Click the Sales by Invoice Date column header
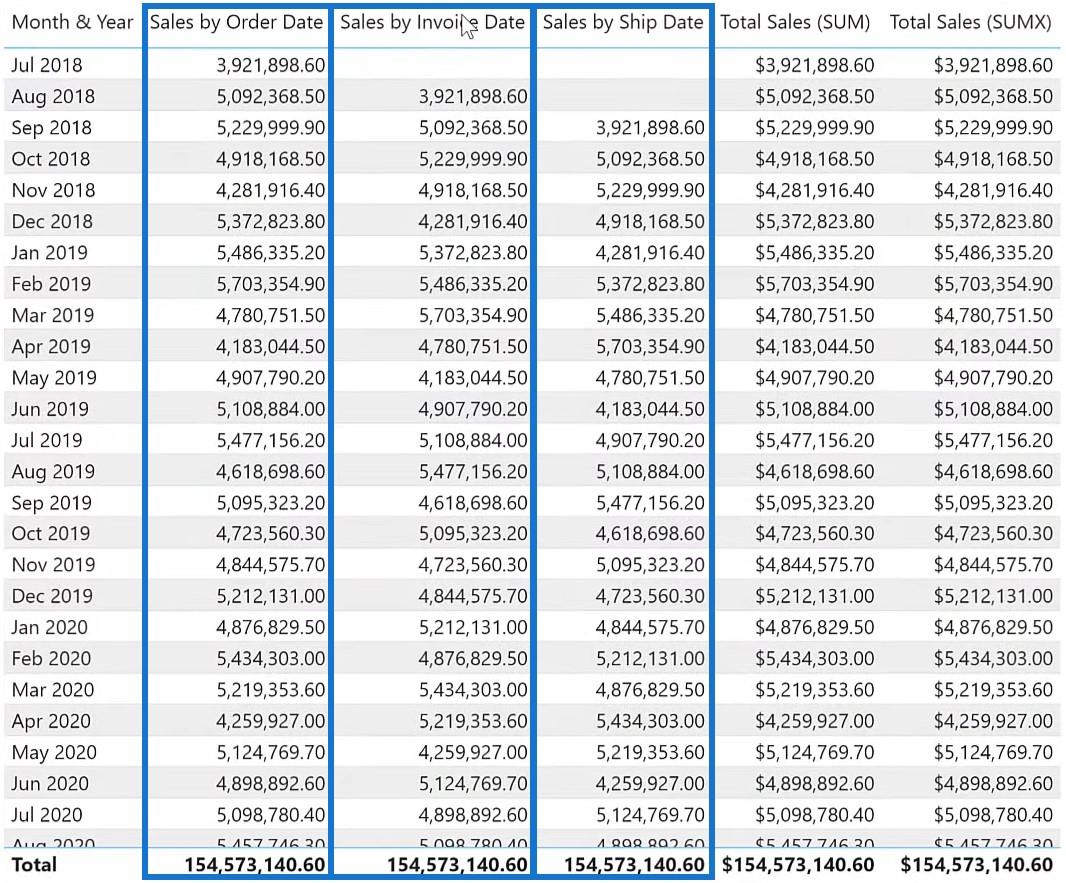 click(432, 22)
